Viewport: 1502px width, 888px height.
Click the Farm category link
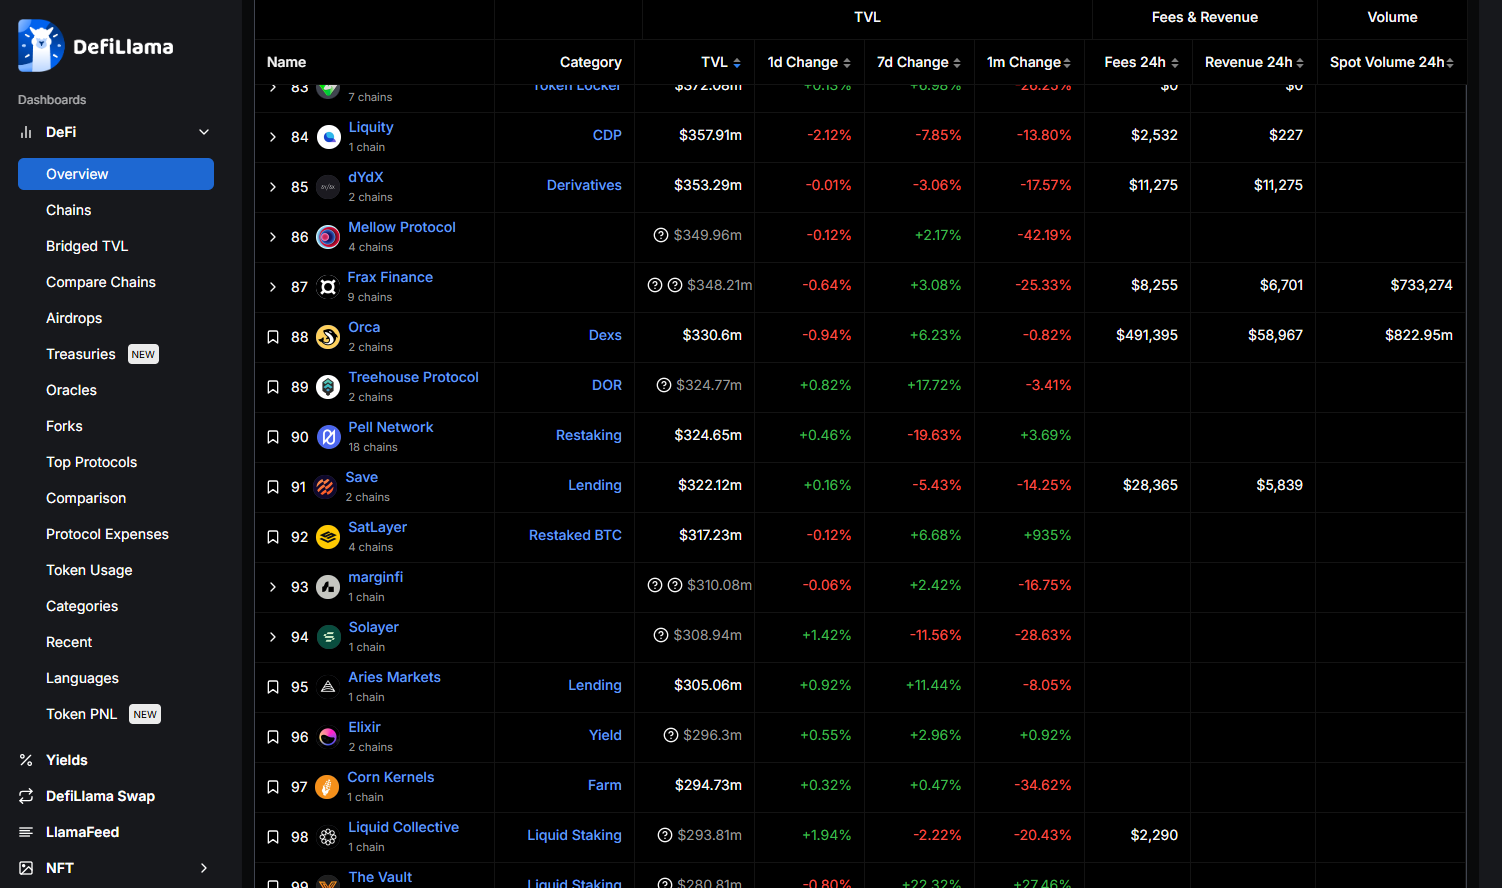604,785
